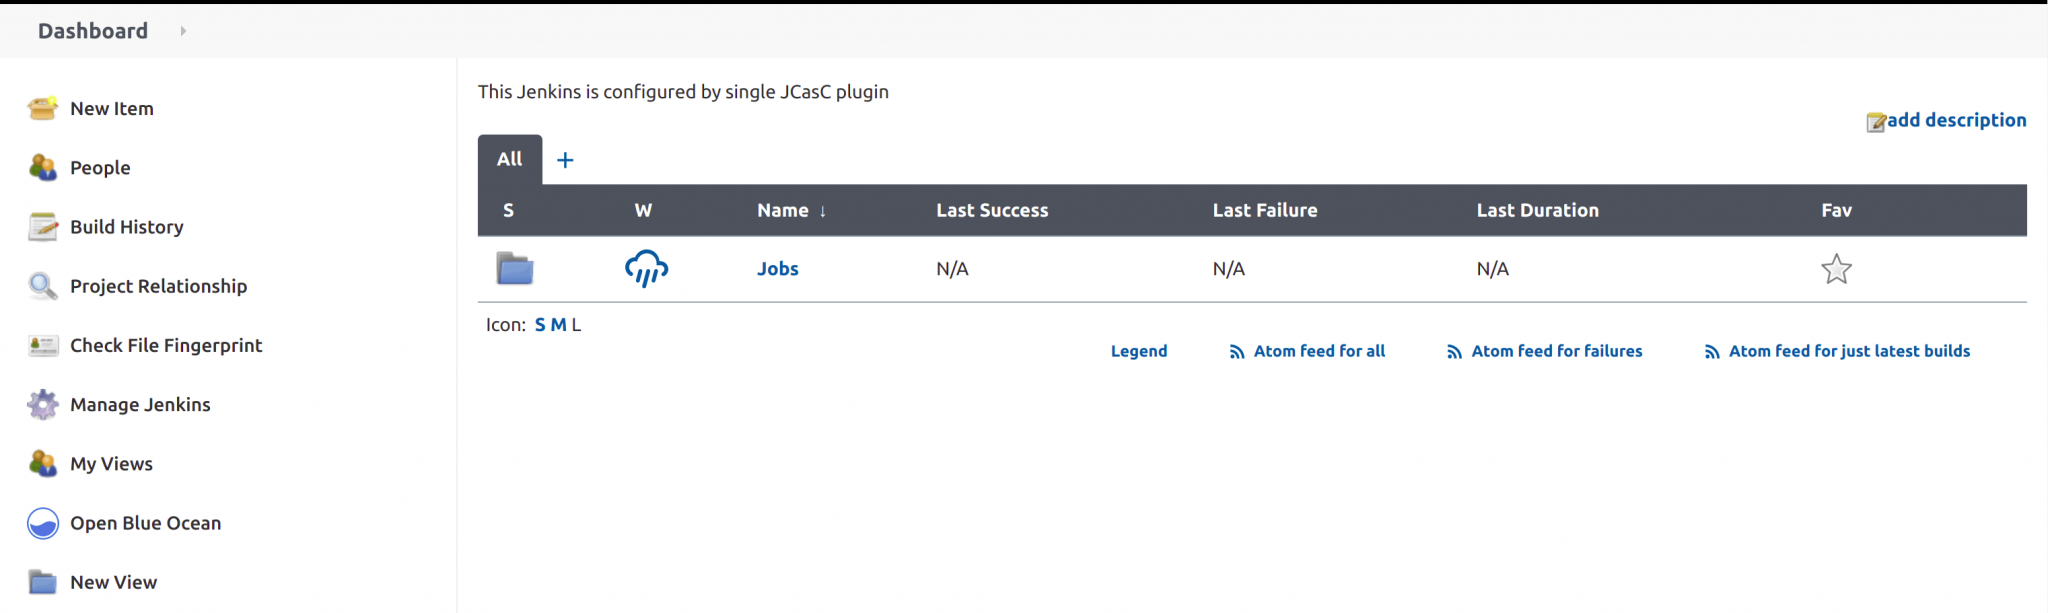This screenshot has height=613, width=2048.
Task: Open Project Relationship magnifier icon
Action: tap(41, 286)
